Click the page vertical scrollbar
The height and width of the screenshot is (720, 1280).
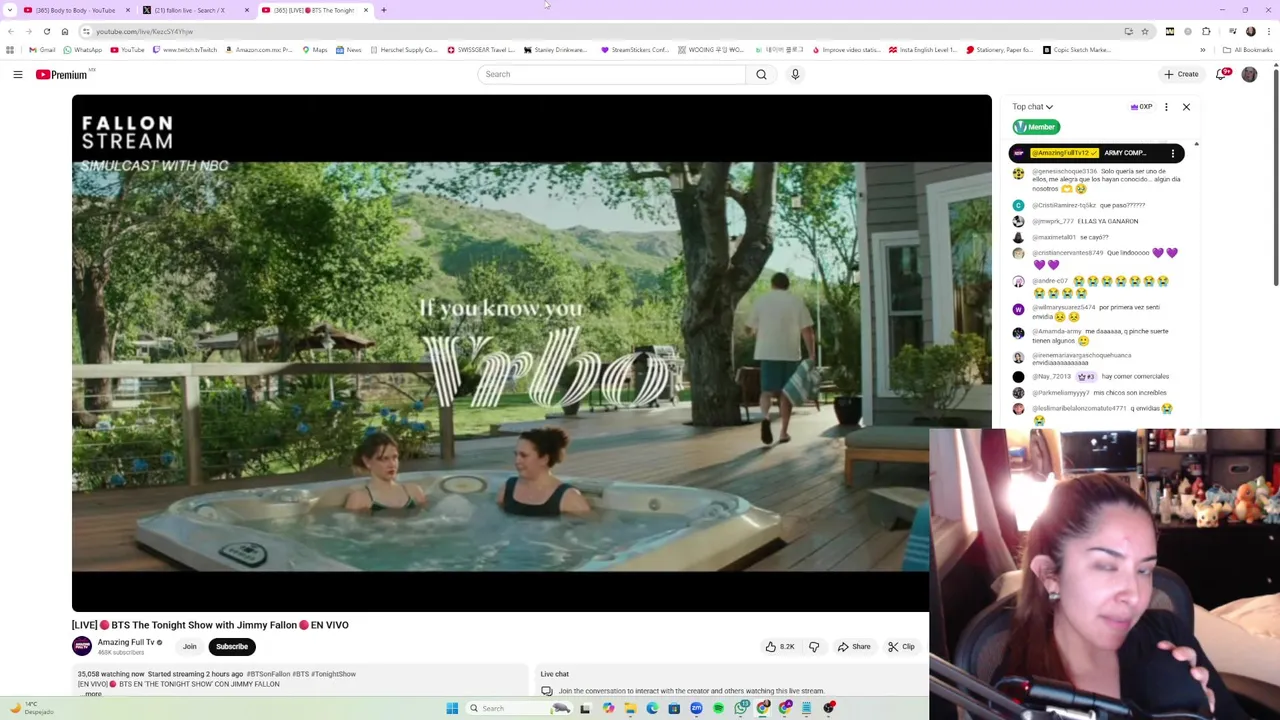click(1275, 180)
